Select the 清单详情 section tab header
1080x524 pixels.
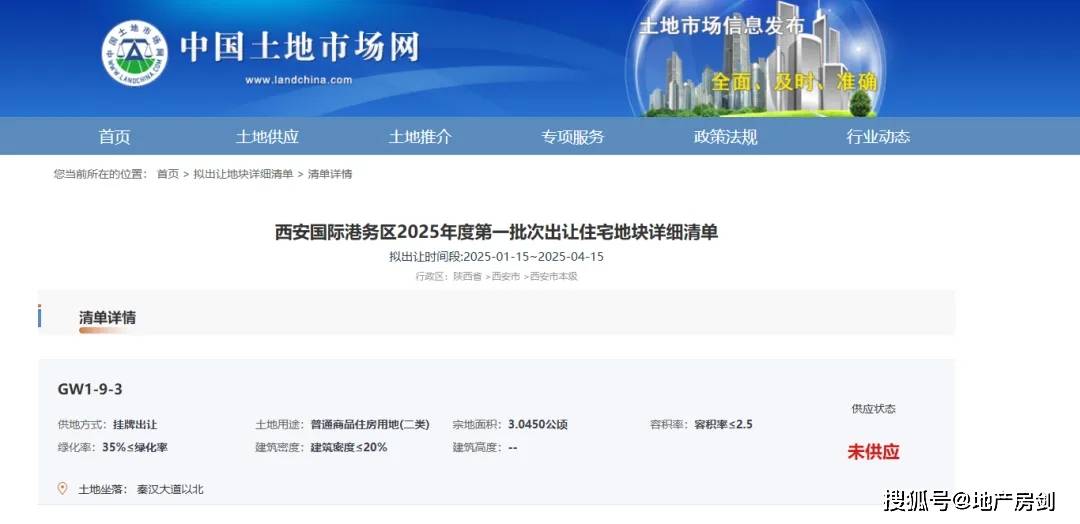point(107,318)
